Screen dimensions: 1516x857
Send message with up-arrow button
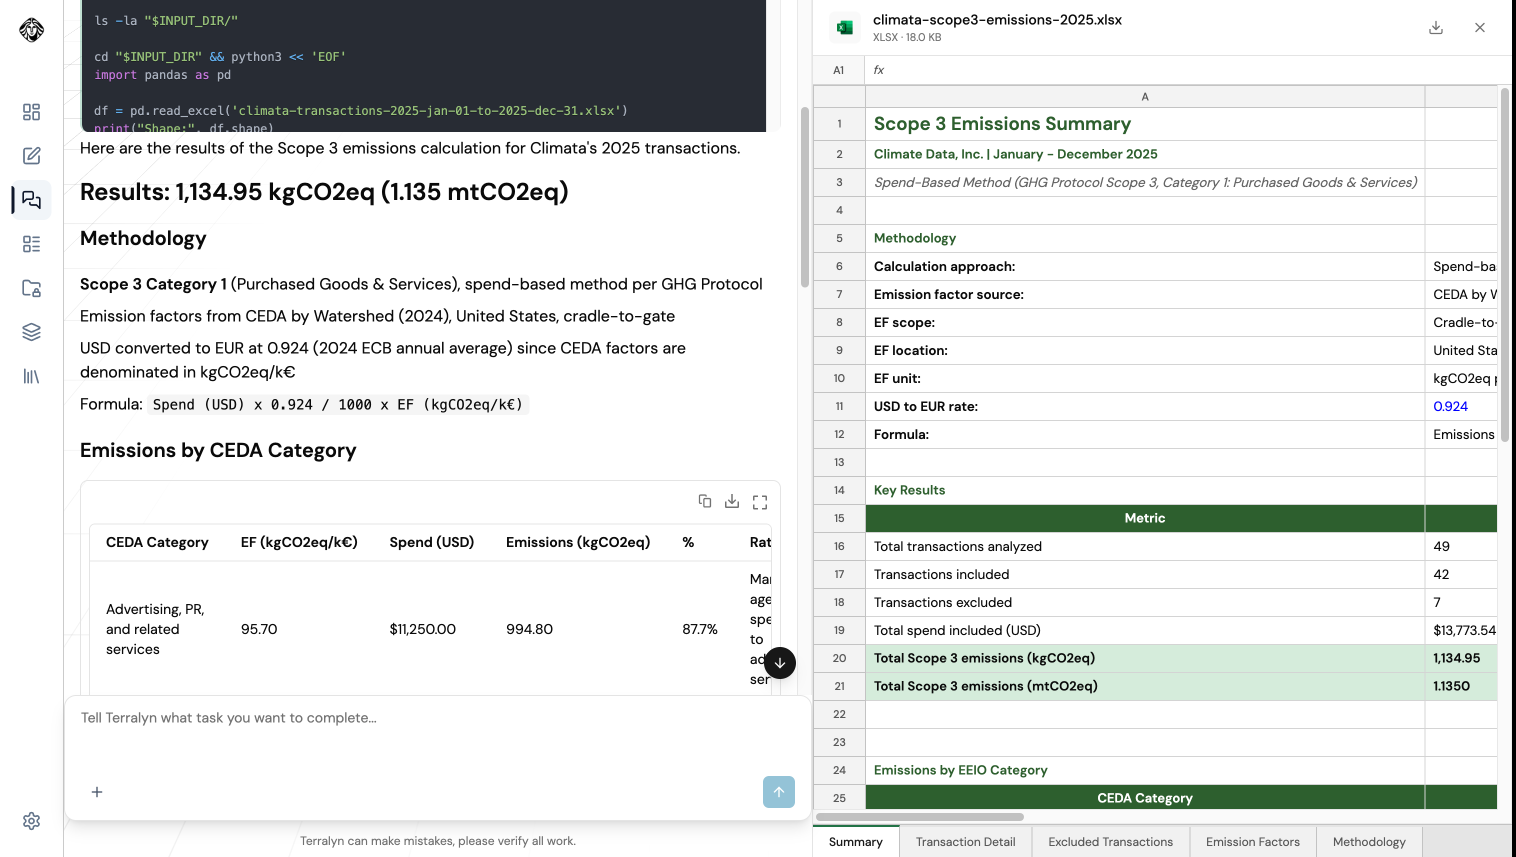click(779, 792)
